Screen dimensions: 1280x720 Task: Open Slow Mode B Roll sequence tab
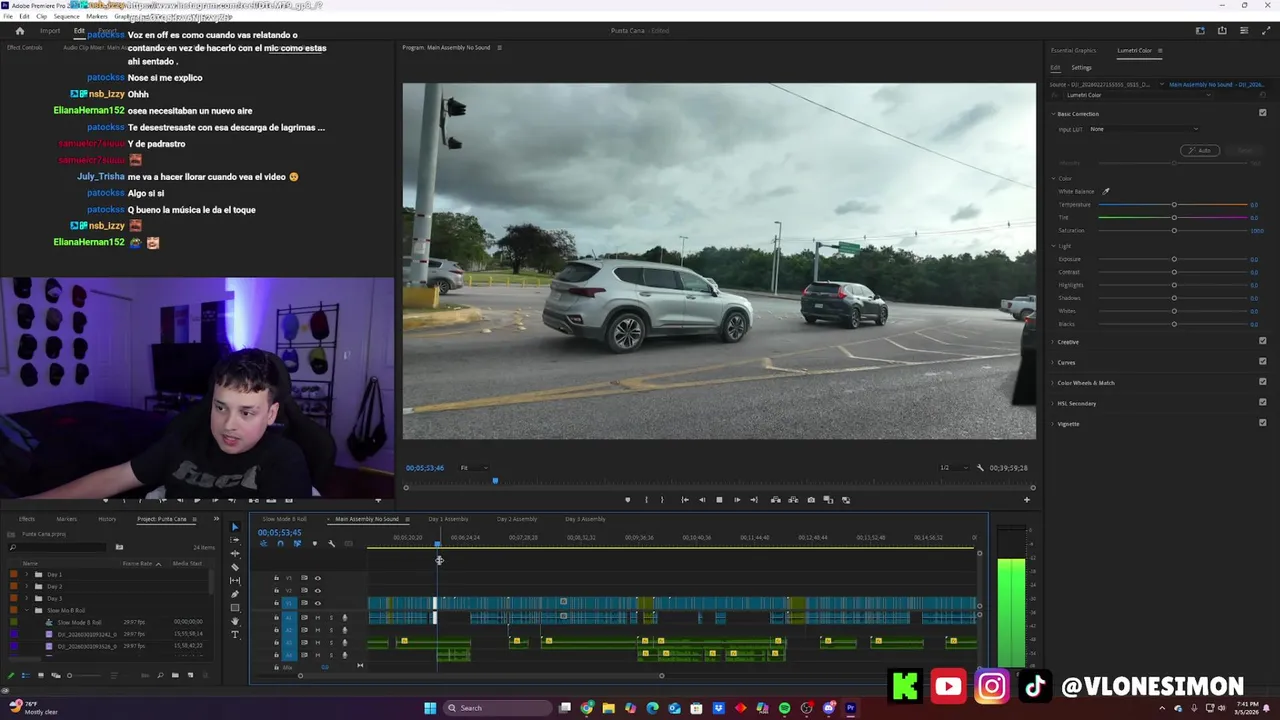(x=284, y=519)
